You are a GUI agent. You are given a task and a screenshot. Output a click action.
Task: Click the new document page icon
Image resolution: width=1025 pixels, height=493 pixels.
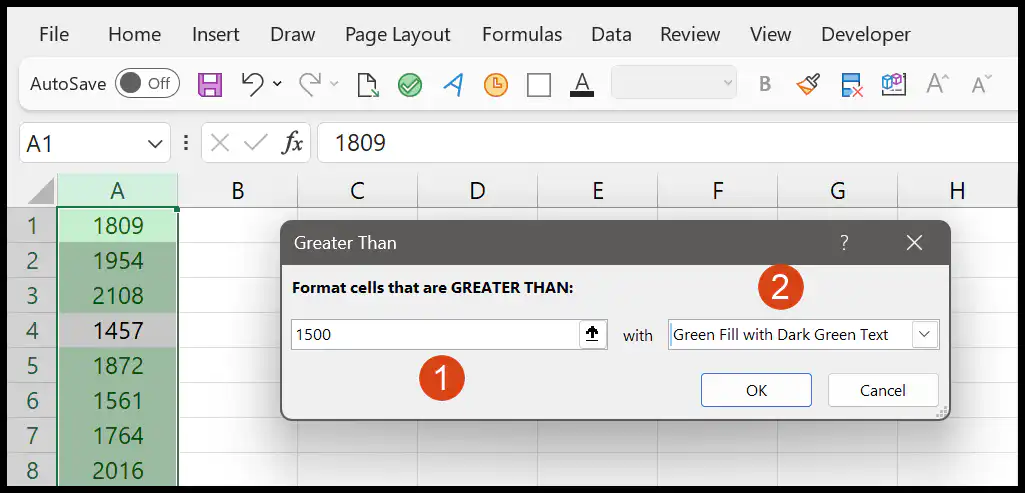coord(367,85)
